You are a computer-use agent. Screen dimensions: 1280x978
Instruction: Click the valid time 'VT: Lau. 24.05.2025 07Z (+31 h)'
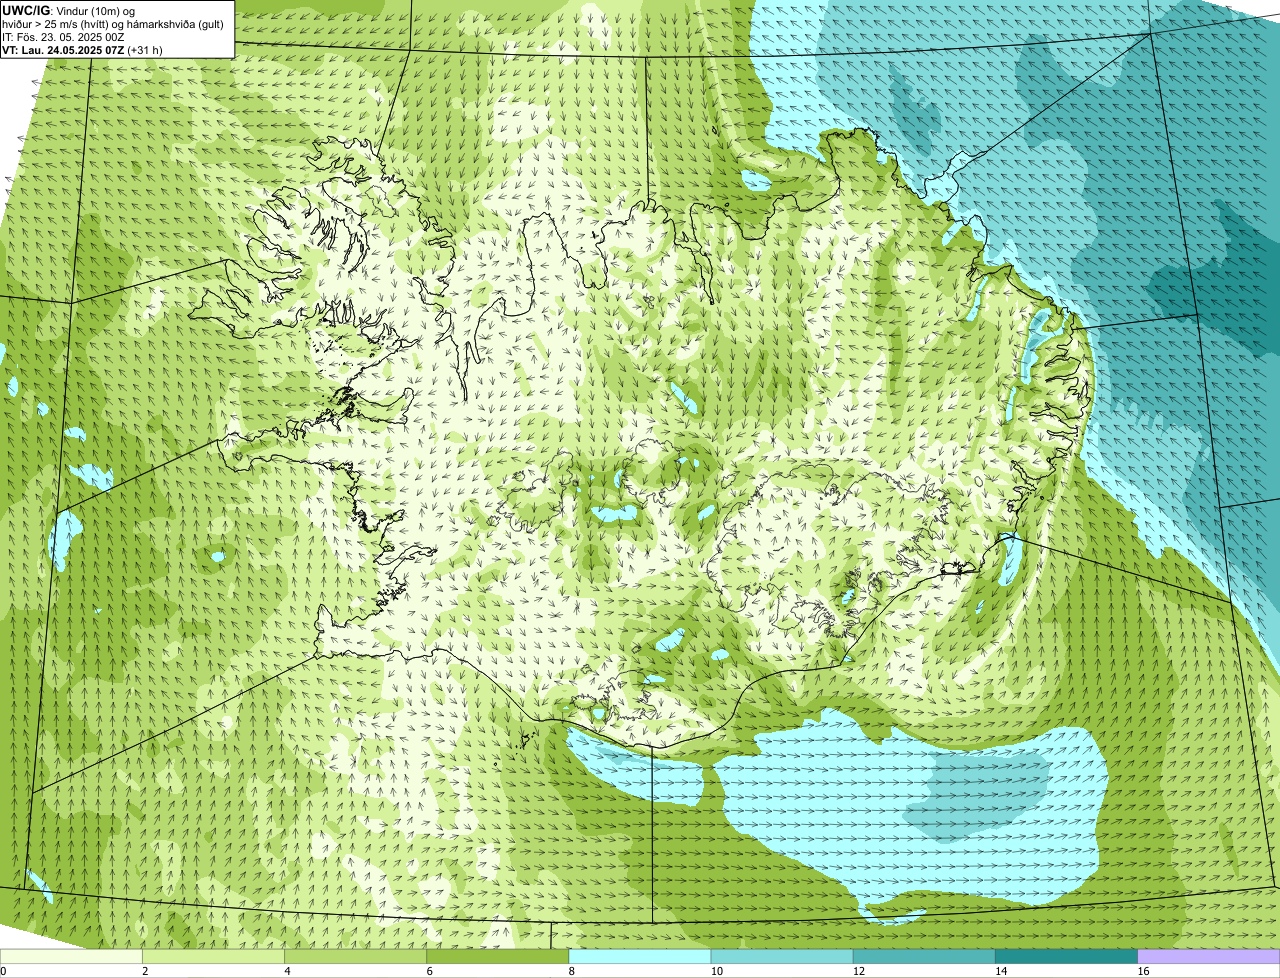82,50
